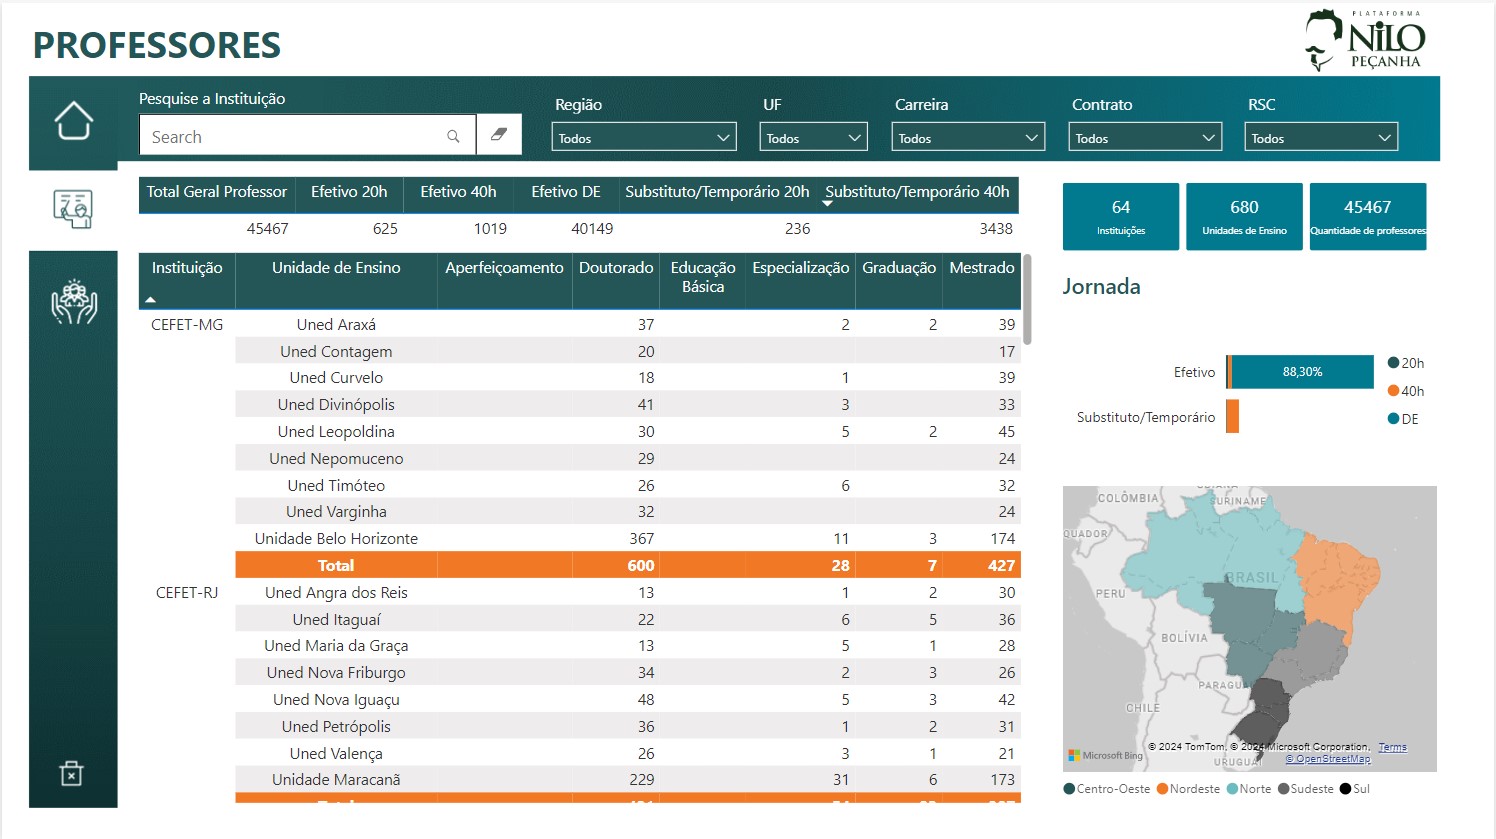
Task: Select the Uned Itaguaí row
Action: tap(628, 620)
